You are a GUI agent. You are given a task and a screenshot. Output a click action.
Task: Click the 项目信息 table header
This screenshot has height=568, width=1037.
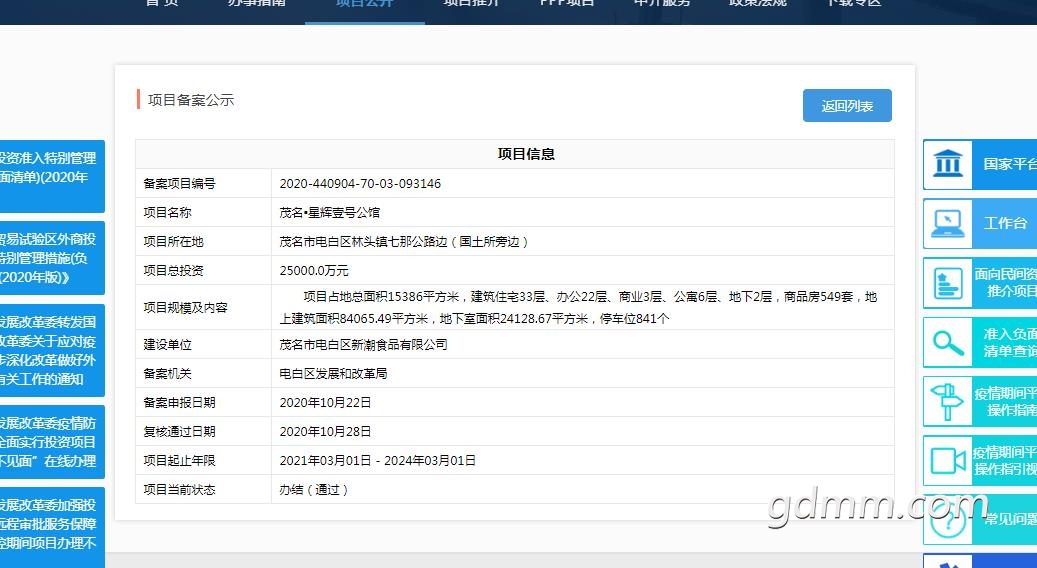coord(526,154)
